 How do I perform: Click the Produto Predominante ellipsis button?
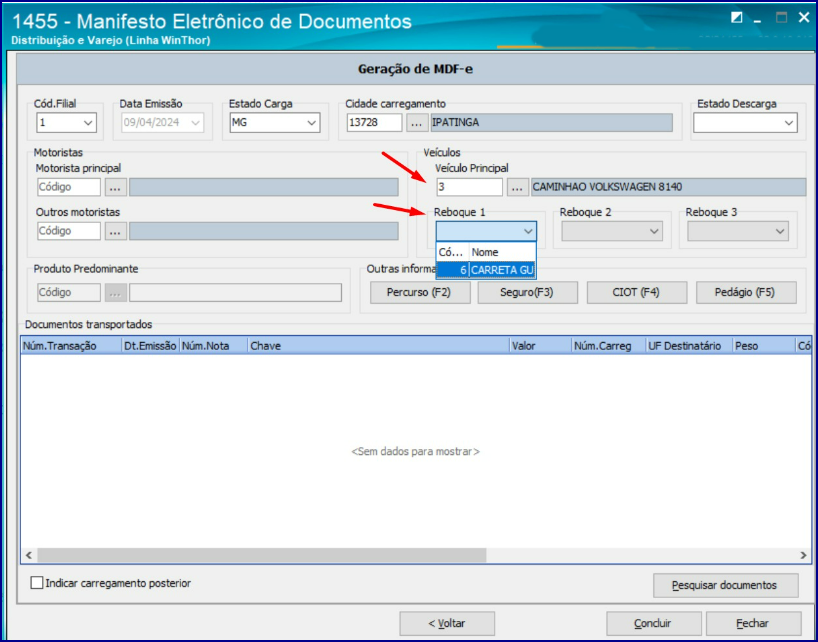tap(116, 293)
